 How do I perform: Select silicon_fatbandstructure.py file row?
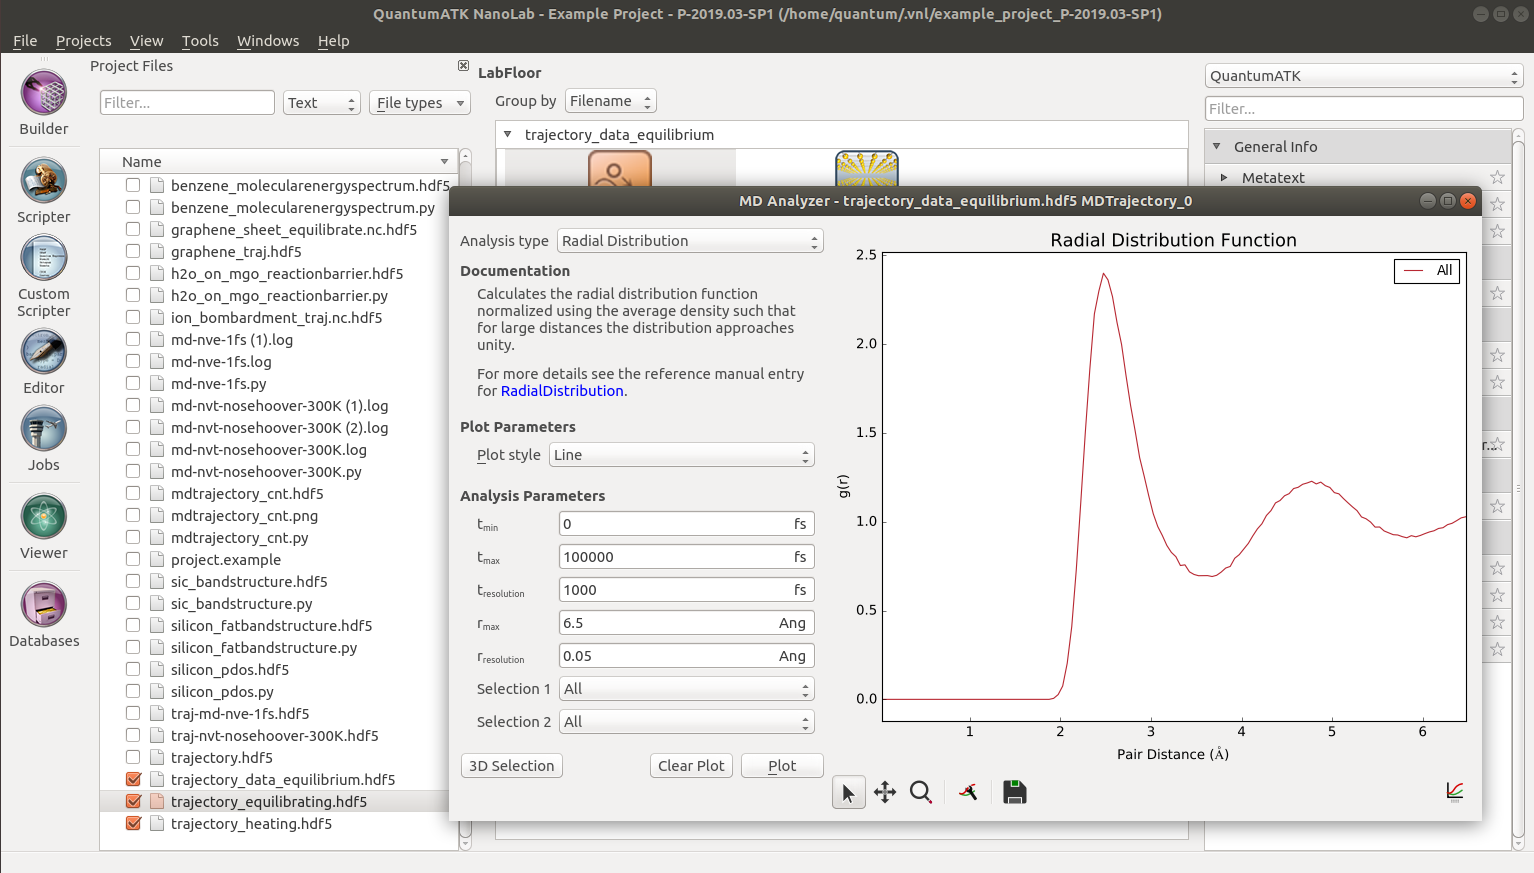[279, 647]
